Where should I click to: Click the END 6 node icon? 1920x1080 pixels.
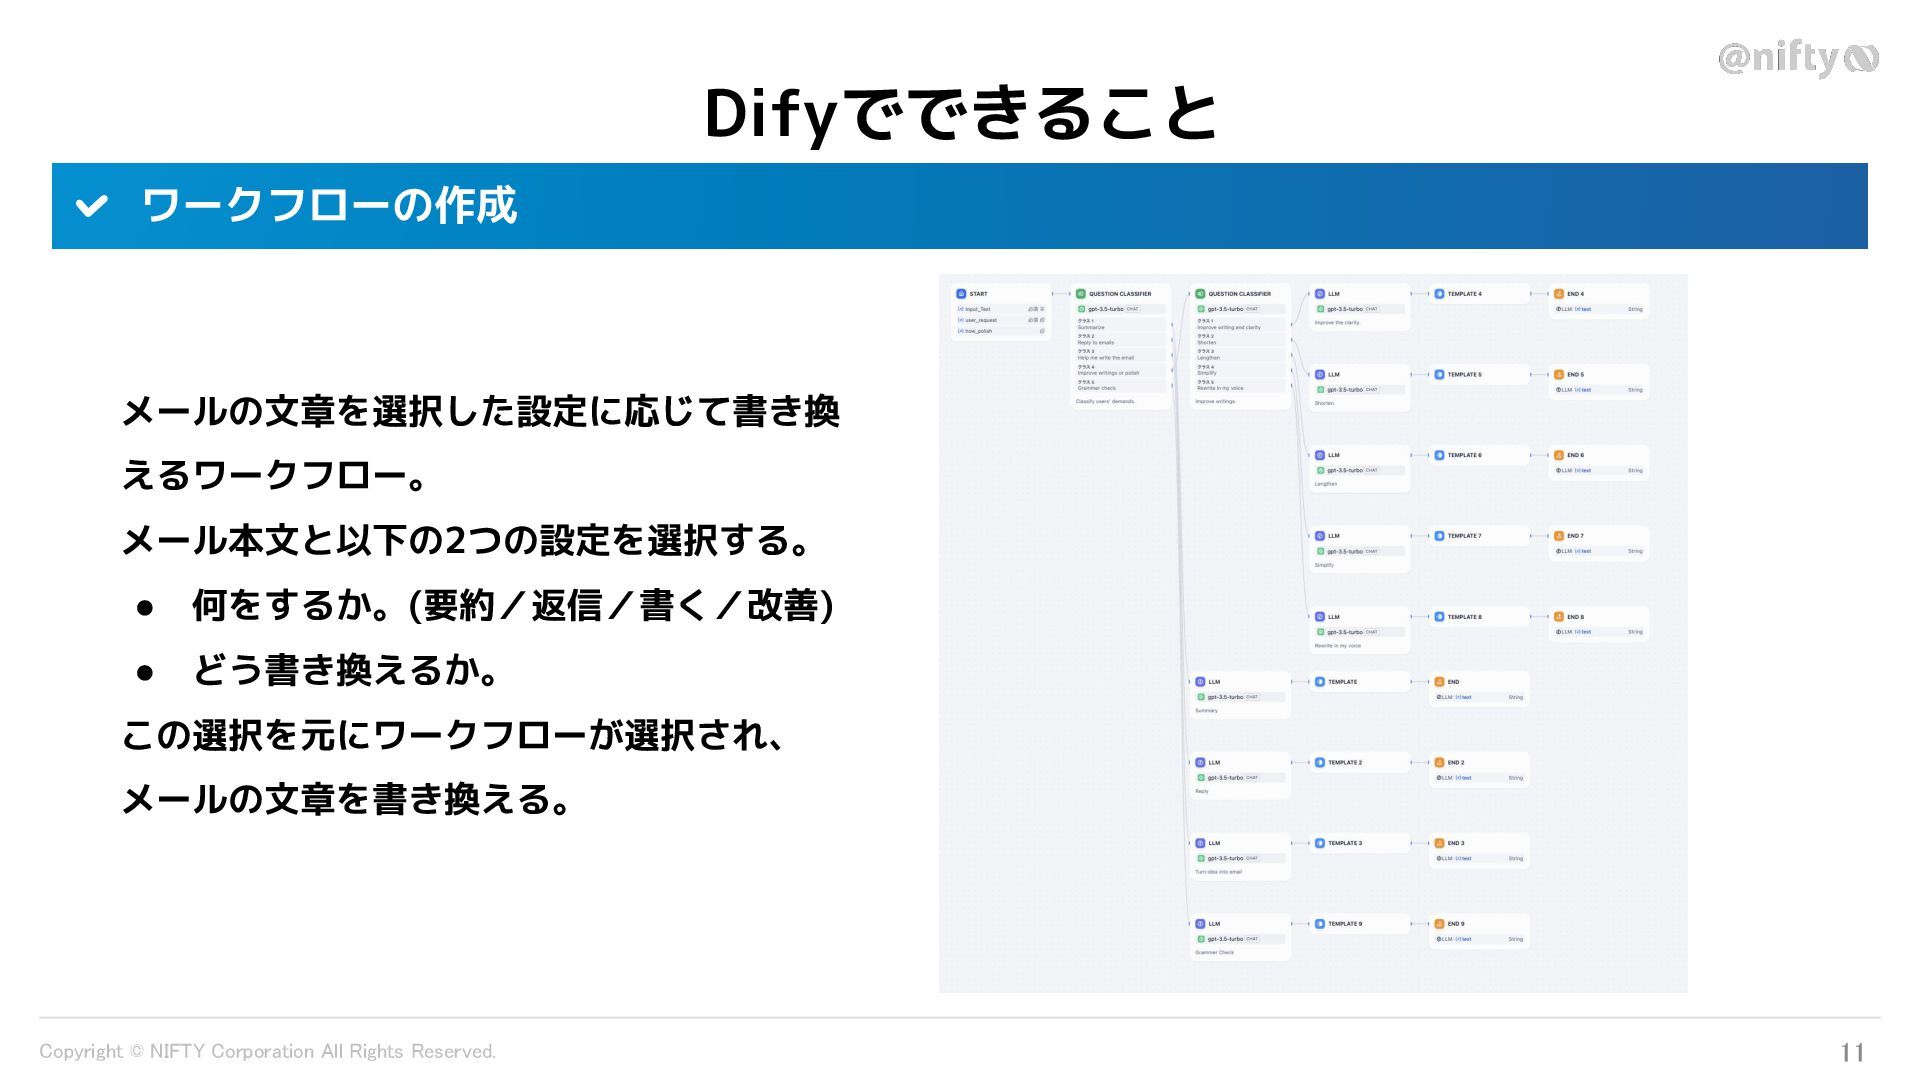(x=1558, y=455)
